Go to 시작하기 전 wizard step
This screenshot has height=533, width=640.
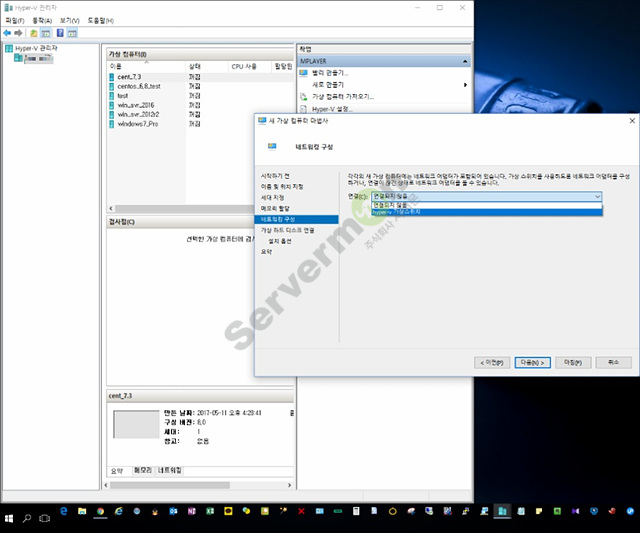click(x=275, y=176)
